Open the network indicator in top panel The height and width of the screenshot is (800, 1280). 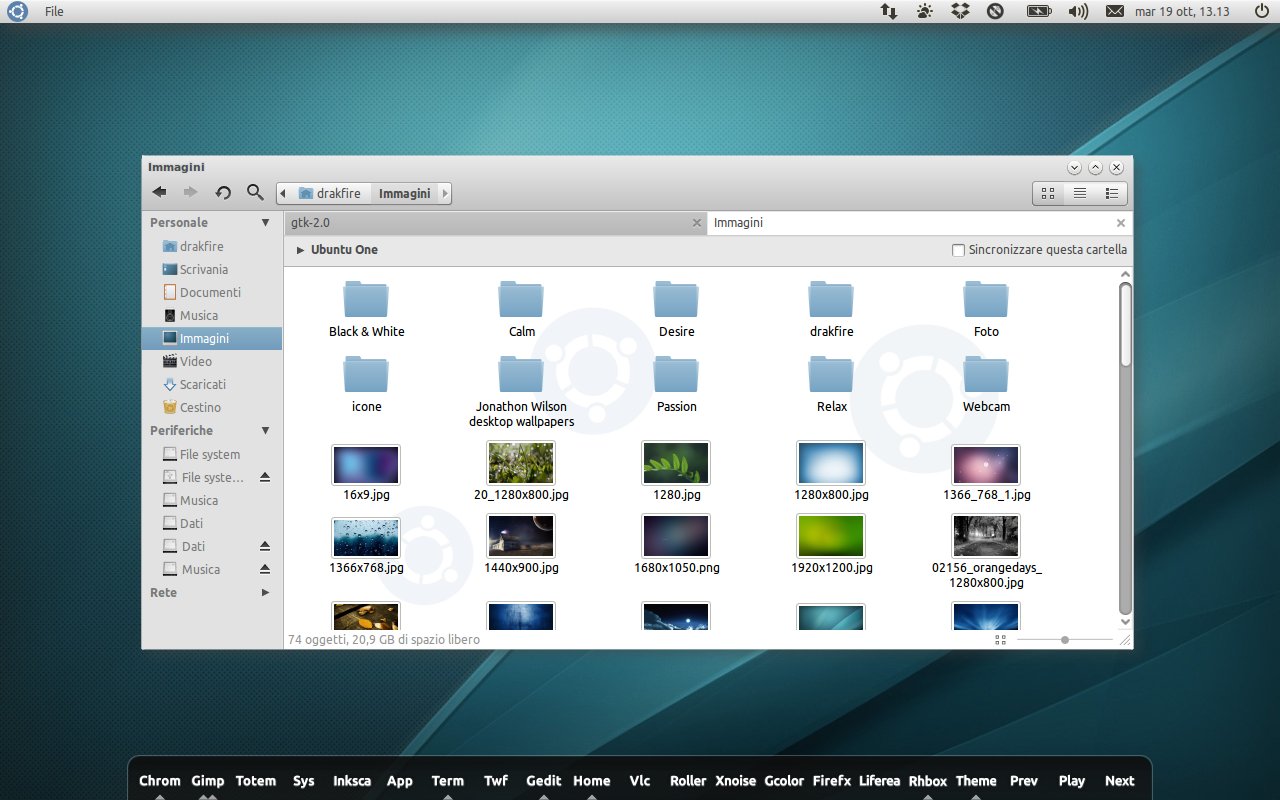[x=888, y=11]
